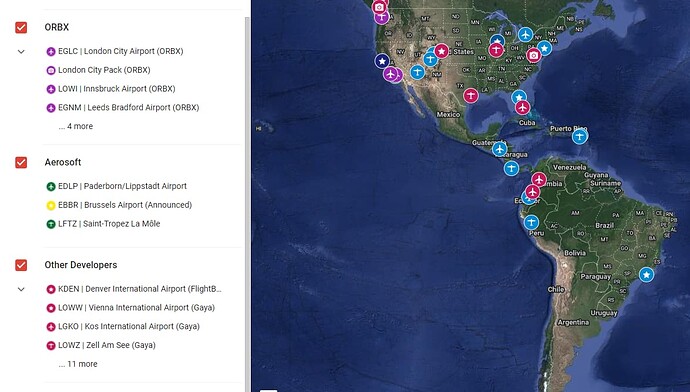The image size is (690, 392).
Task: Select the blue airplane marker near Puerto Rico
Action: point(580,136)
